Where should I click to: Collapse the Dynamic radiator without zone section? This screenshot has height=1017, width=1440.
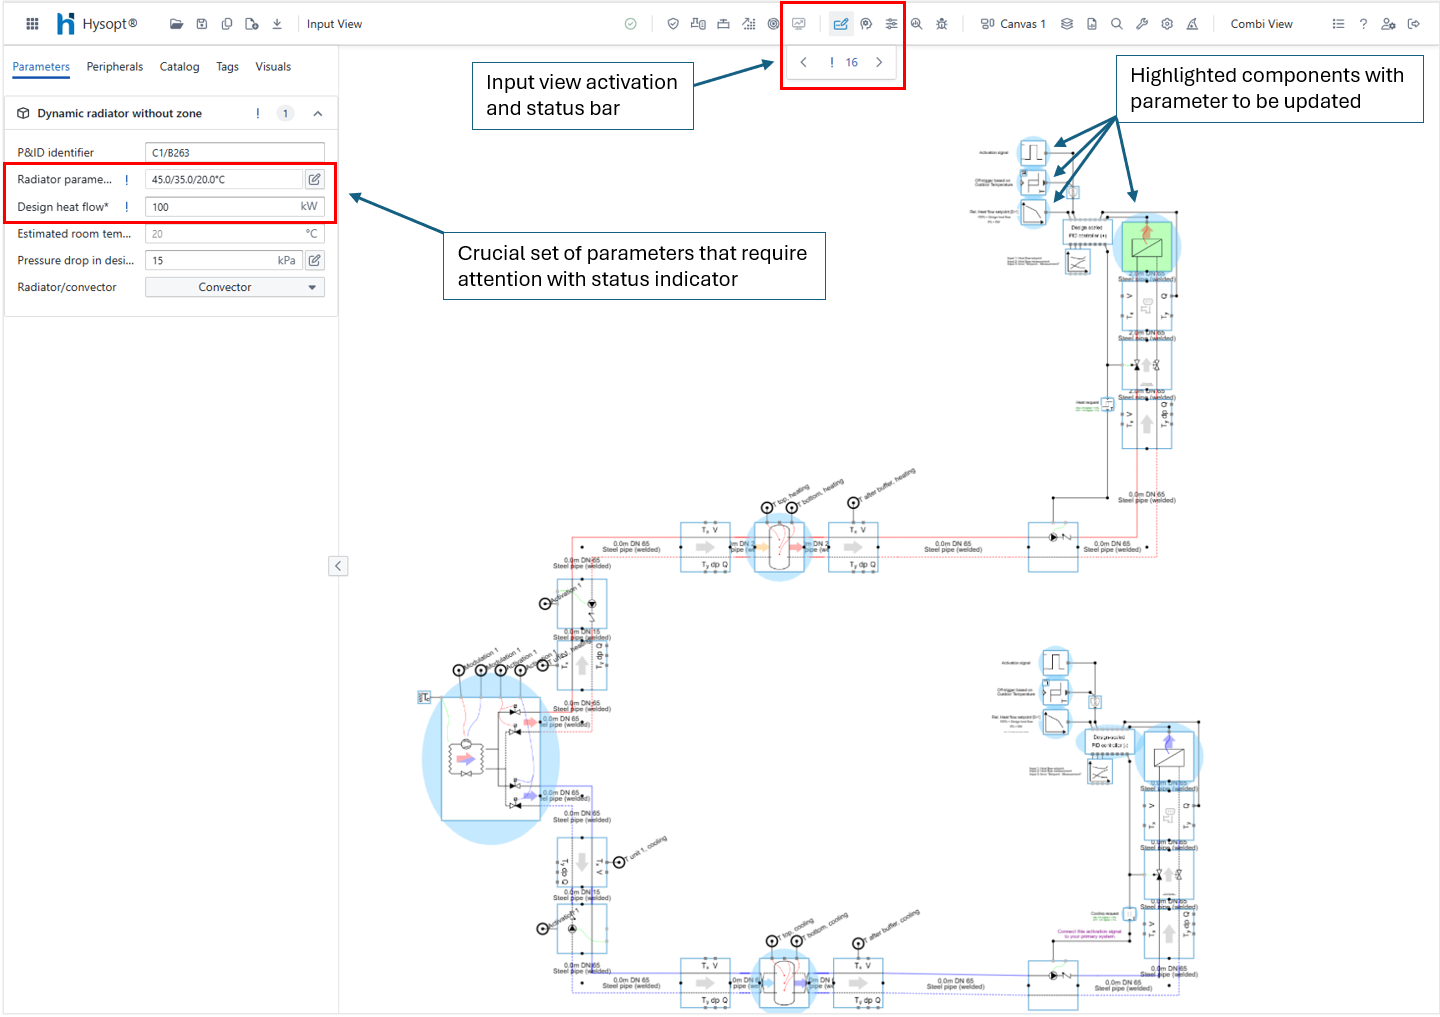(x=318, y=114)
